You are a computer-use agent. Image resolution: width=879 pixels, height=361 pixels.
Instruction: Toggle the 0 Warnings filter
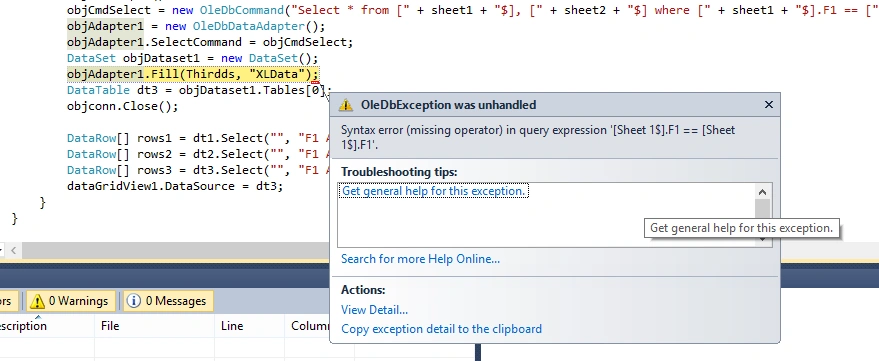pyautogui.click(x=70, y=301)
